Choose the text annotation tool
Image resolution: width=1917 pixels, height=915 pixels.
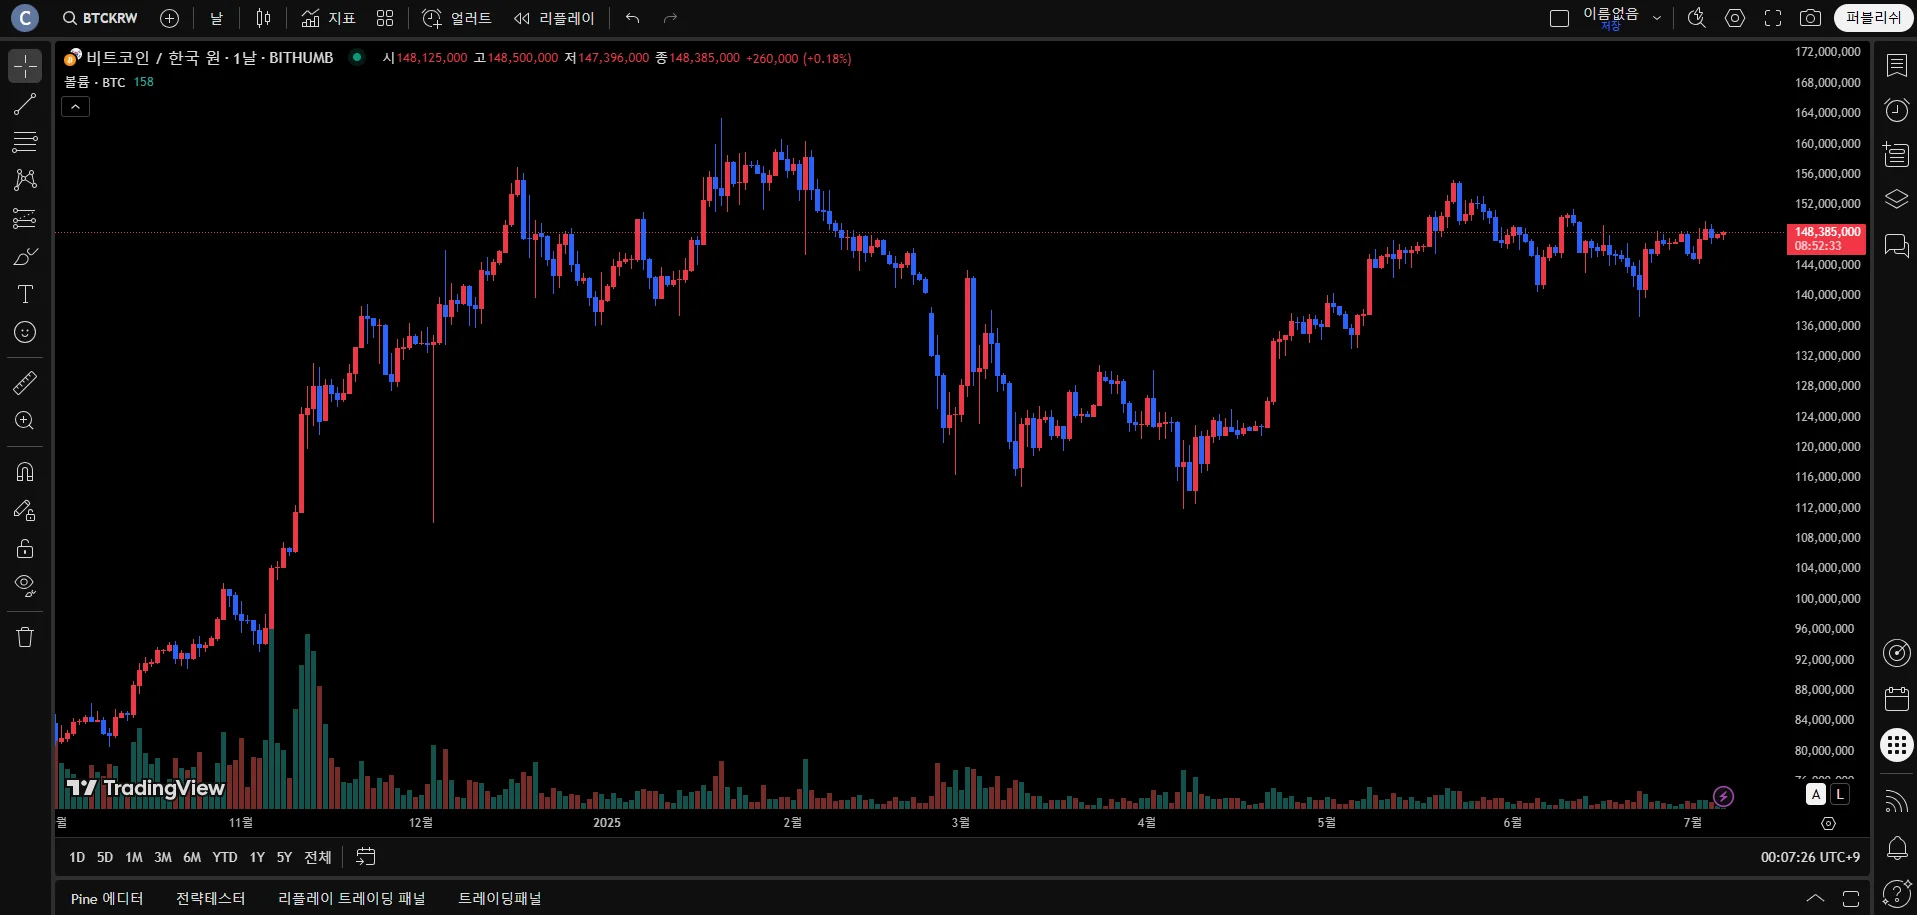(25, 294)
